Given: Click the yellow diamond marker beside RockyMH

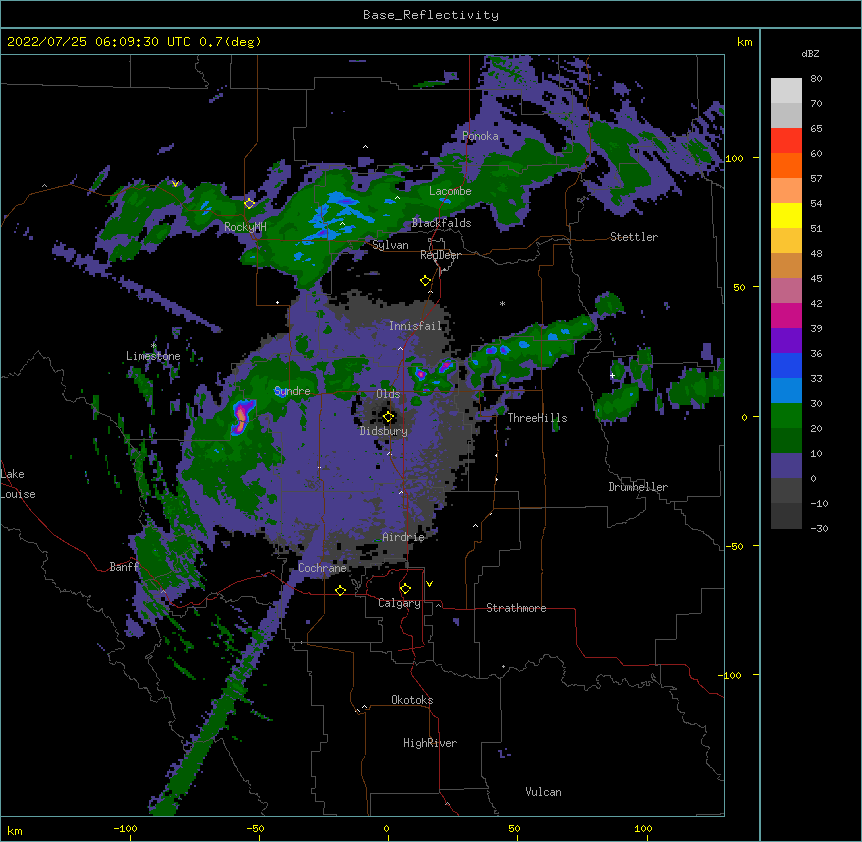Looking at the screenshot, I should click(250, 203).
